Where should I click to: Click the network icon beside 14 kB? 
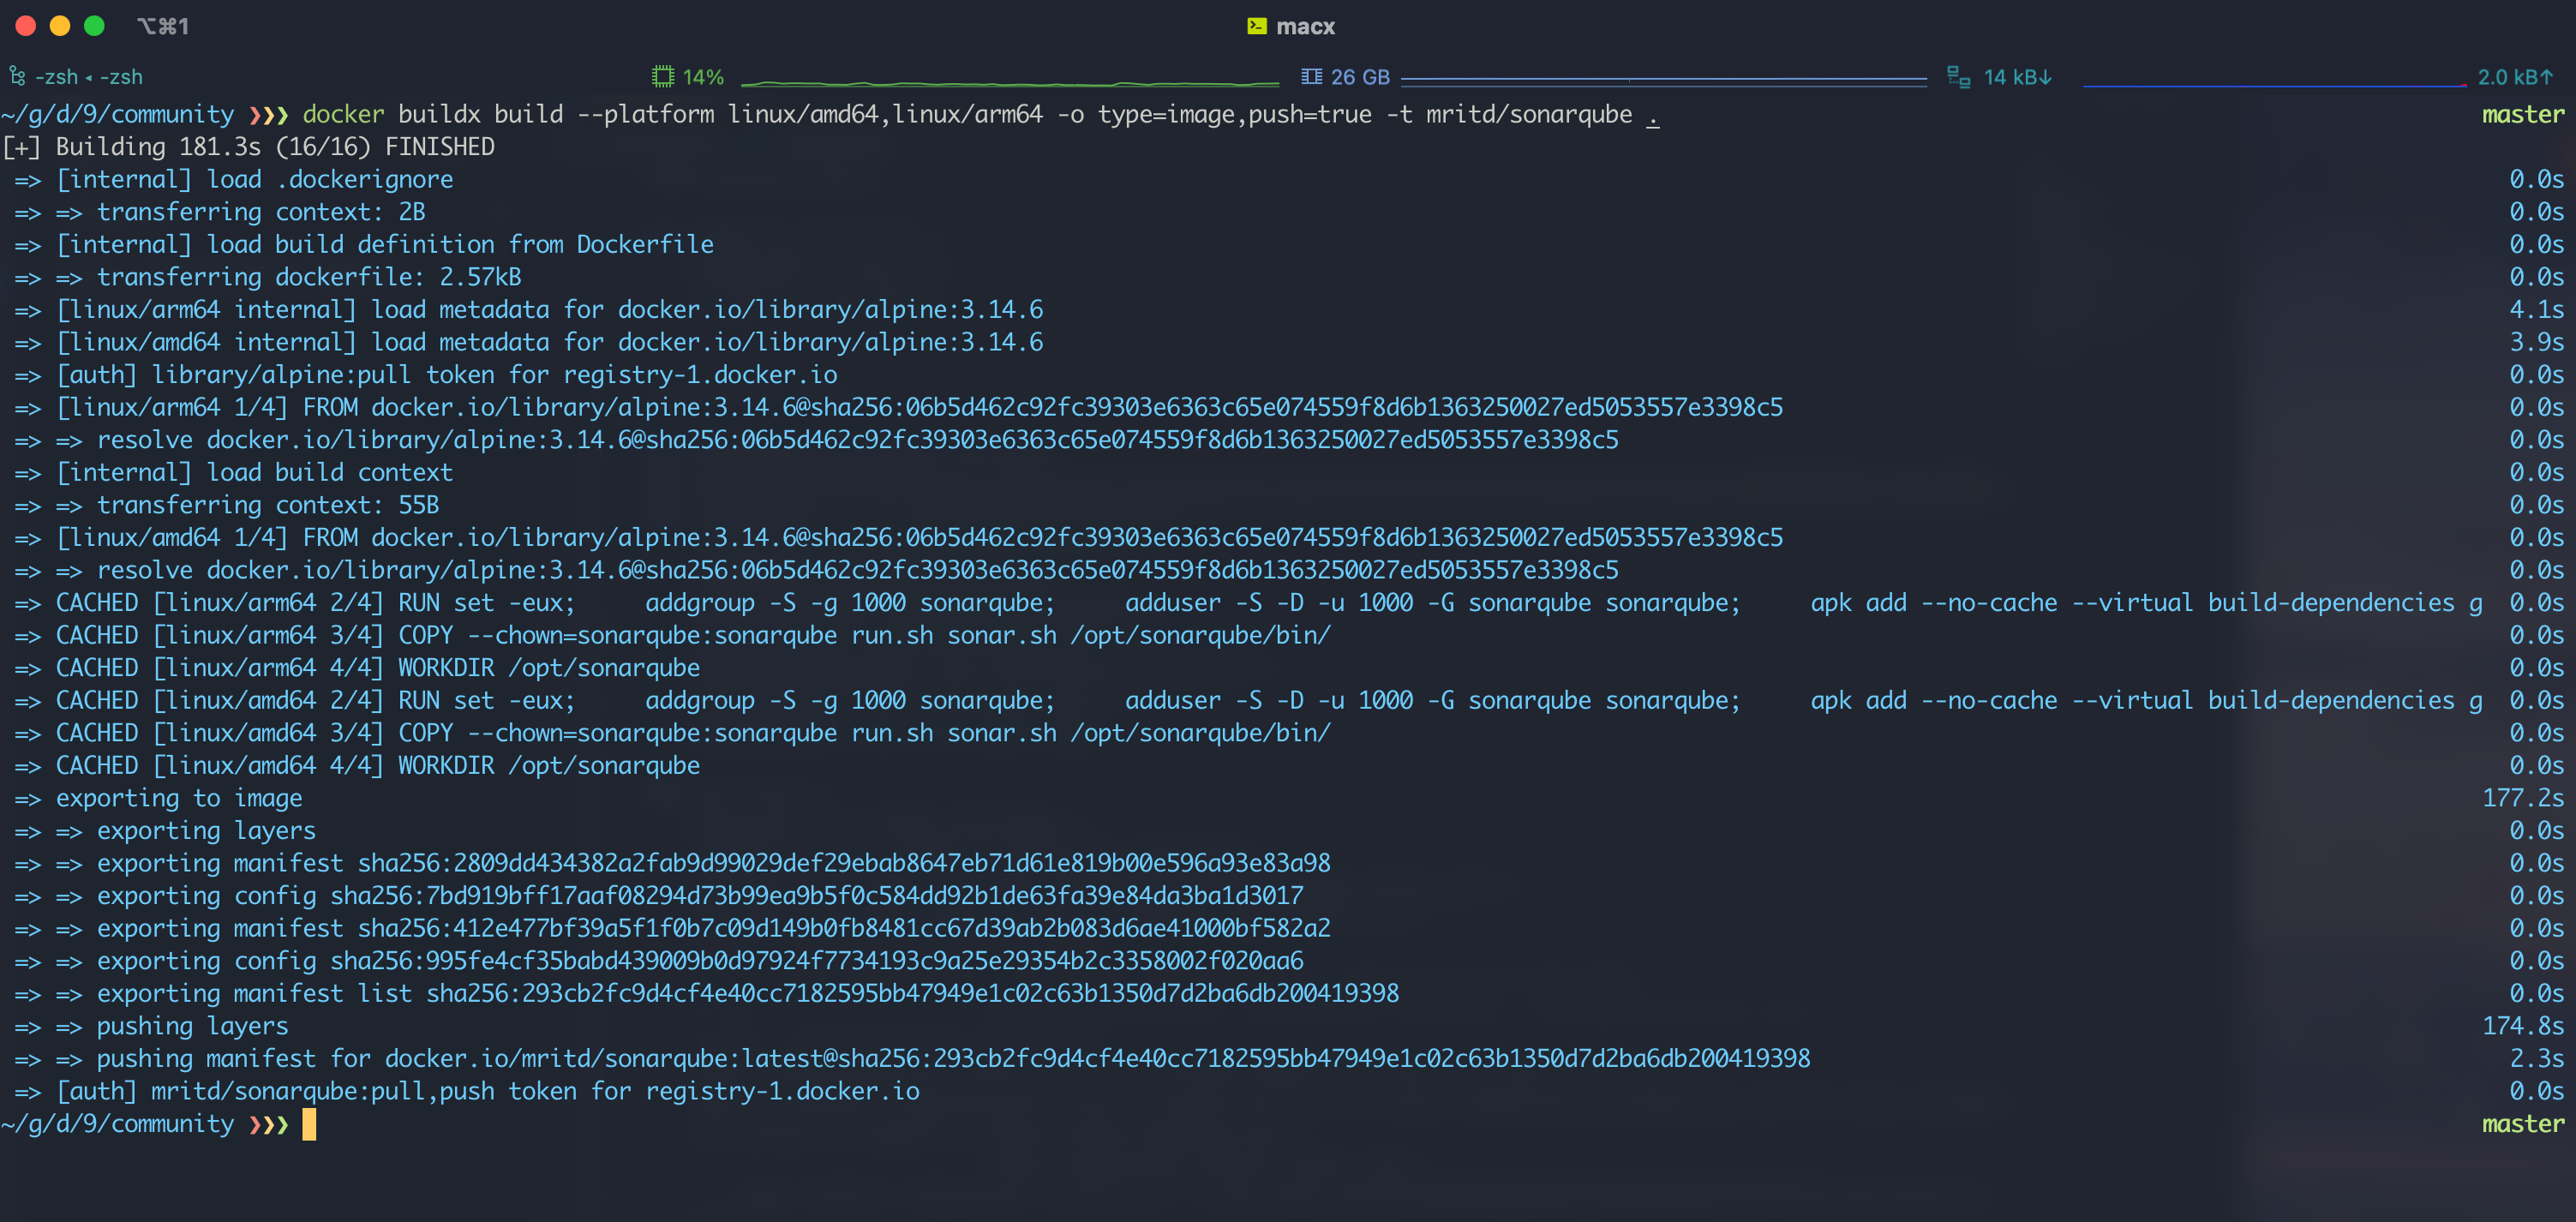pyautogui.click(x=1958, y=77)
